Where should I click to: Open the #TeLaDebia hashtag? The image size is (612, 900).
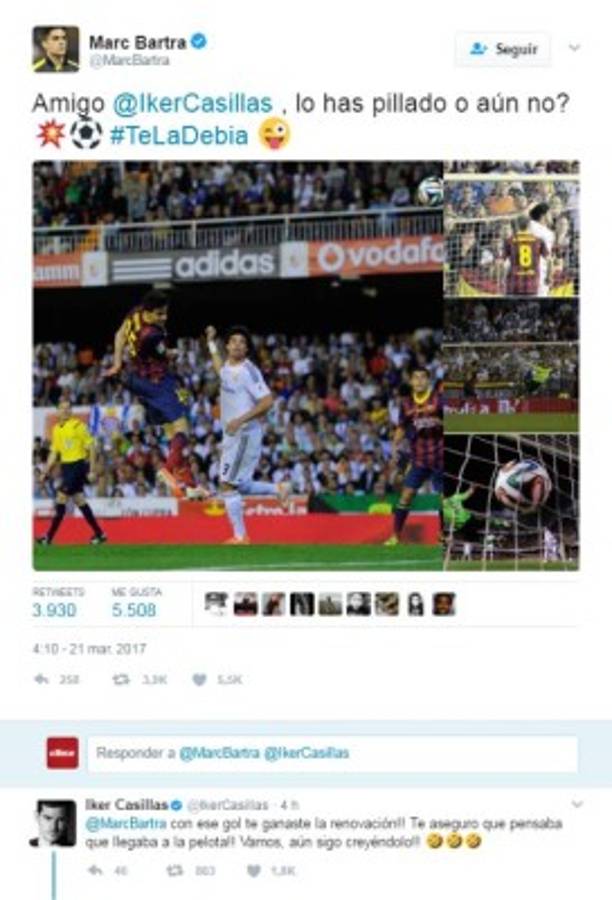(179, 135)
